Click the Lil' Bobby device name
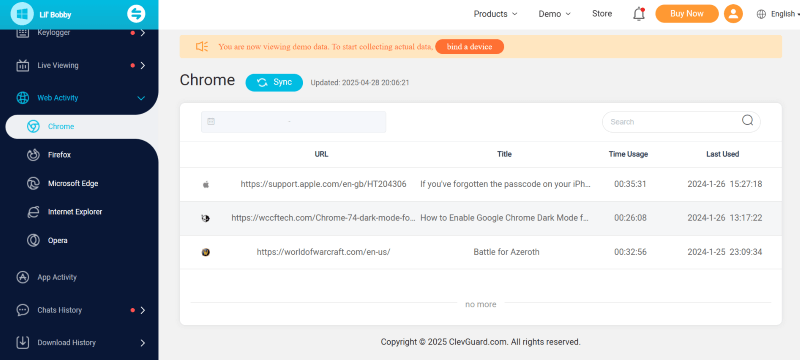Viewport: 800px width, 360px height. 56,15
